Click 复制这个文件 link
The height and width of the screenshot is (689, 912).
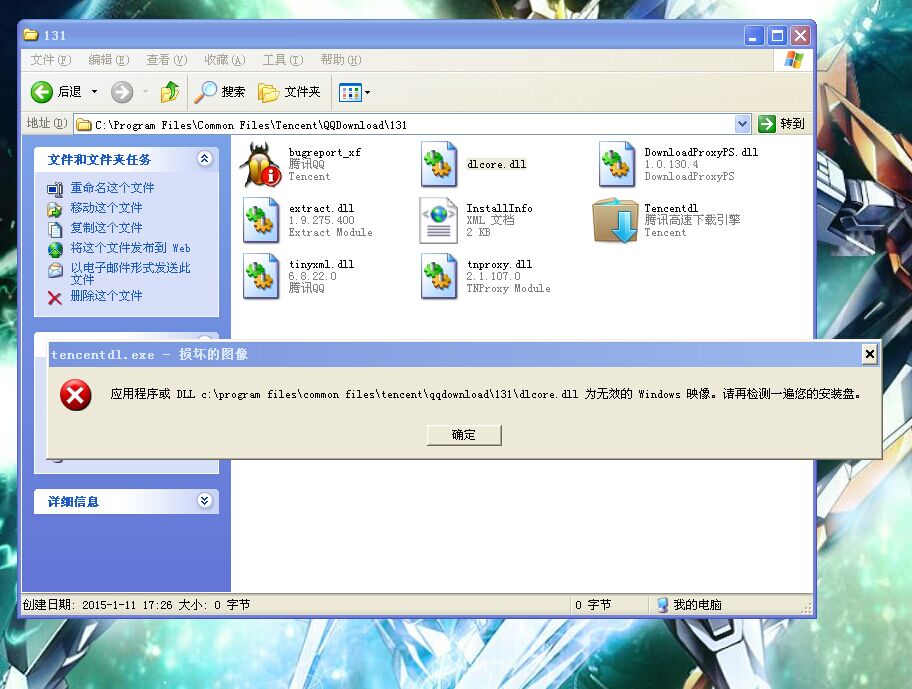[x=106, y=227]
